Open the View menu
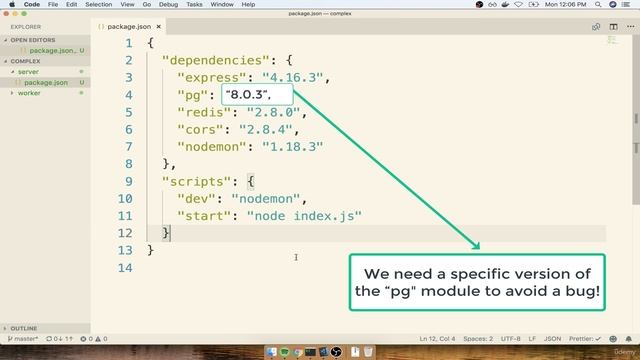This screenshot has width=640, height=360. tap(127, 4)
